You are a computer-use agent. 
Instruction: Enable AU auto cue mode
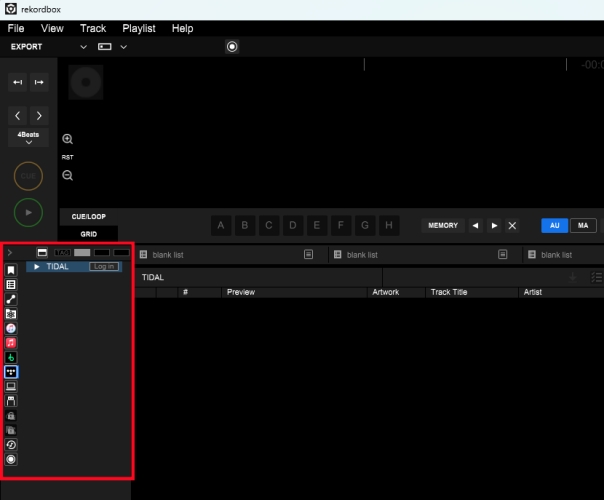click(x=554, y=225)
